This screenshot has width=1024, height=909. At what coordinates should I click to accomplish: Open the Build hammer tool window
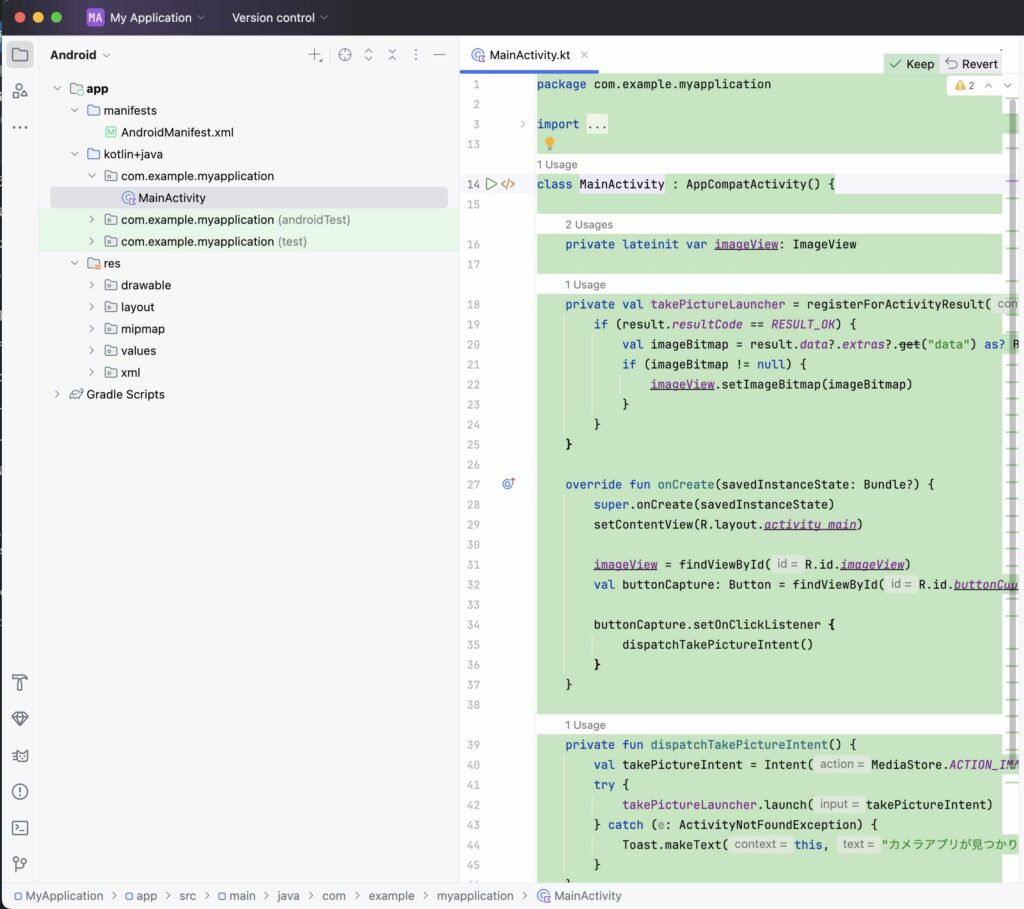[20, 683]
